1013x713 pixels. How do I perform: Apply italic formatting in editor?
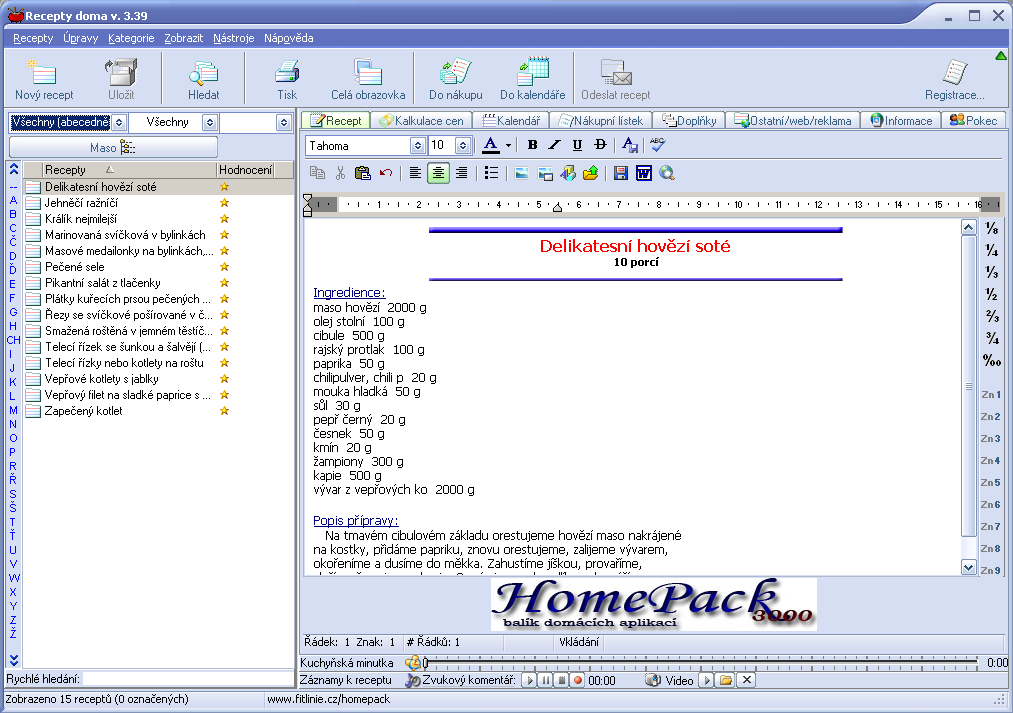pos(554,145)
